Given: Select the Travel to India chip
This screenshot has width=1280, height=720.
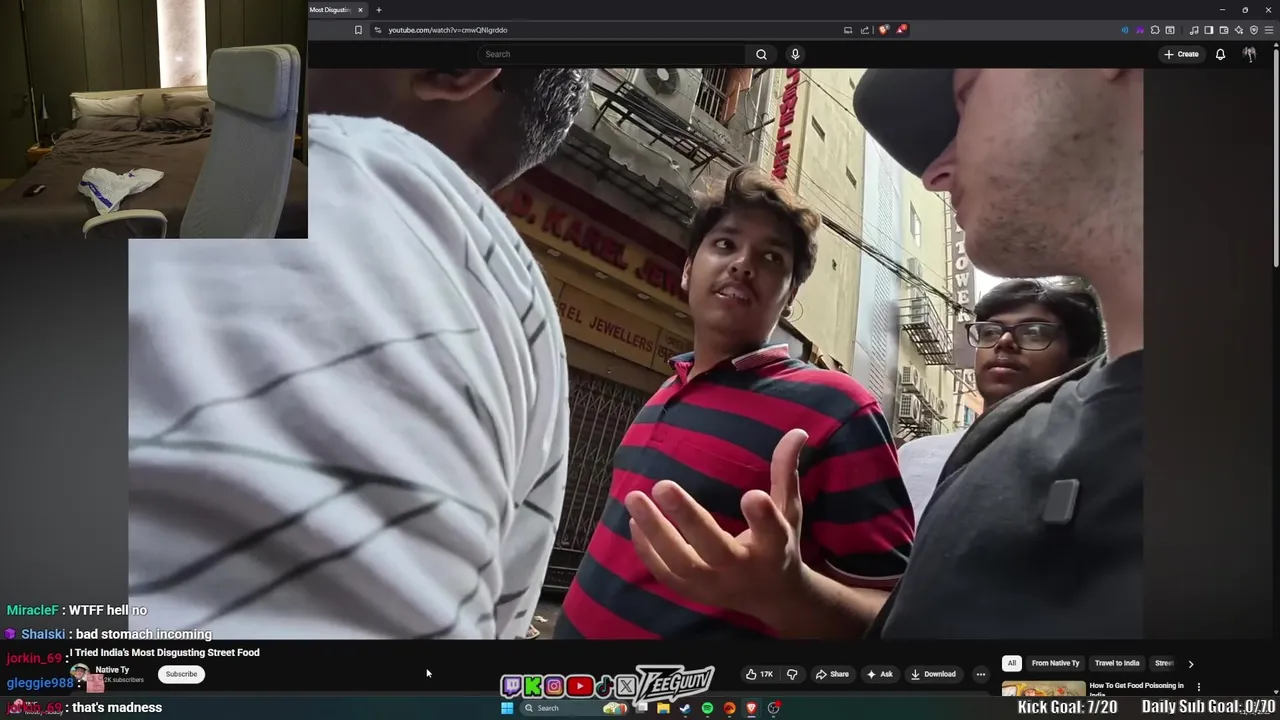Looking at the screenshot, I should coord(1117,663).
